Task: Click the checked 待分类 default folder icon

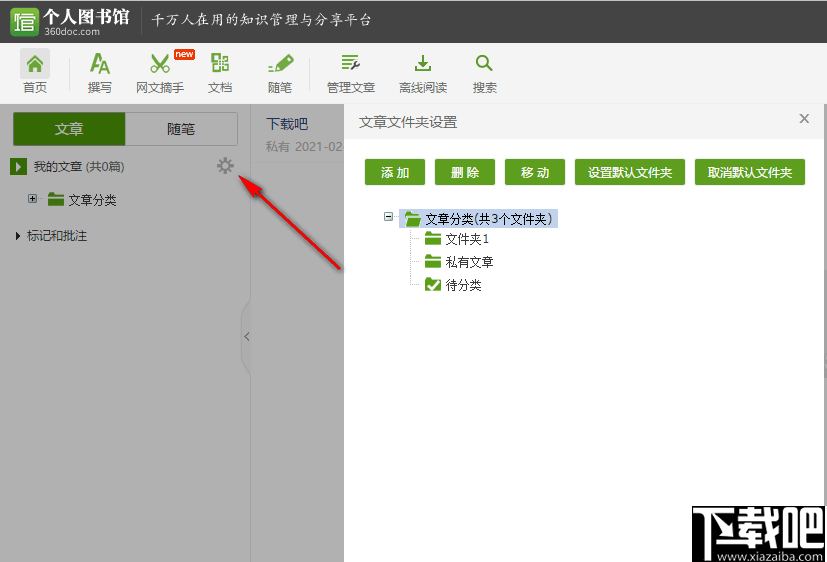Action: [x=432, y=285]
